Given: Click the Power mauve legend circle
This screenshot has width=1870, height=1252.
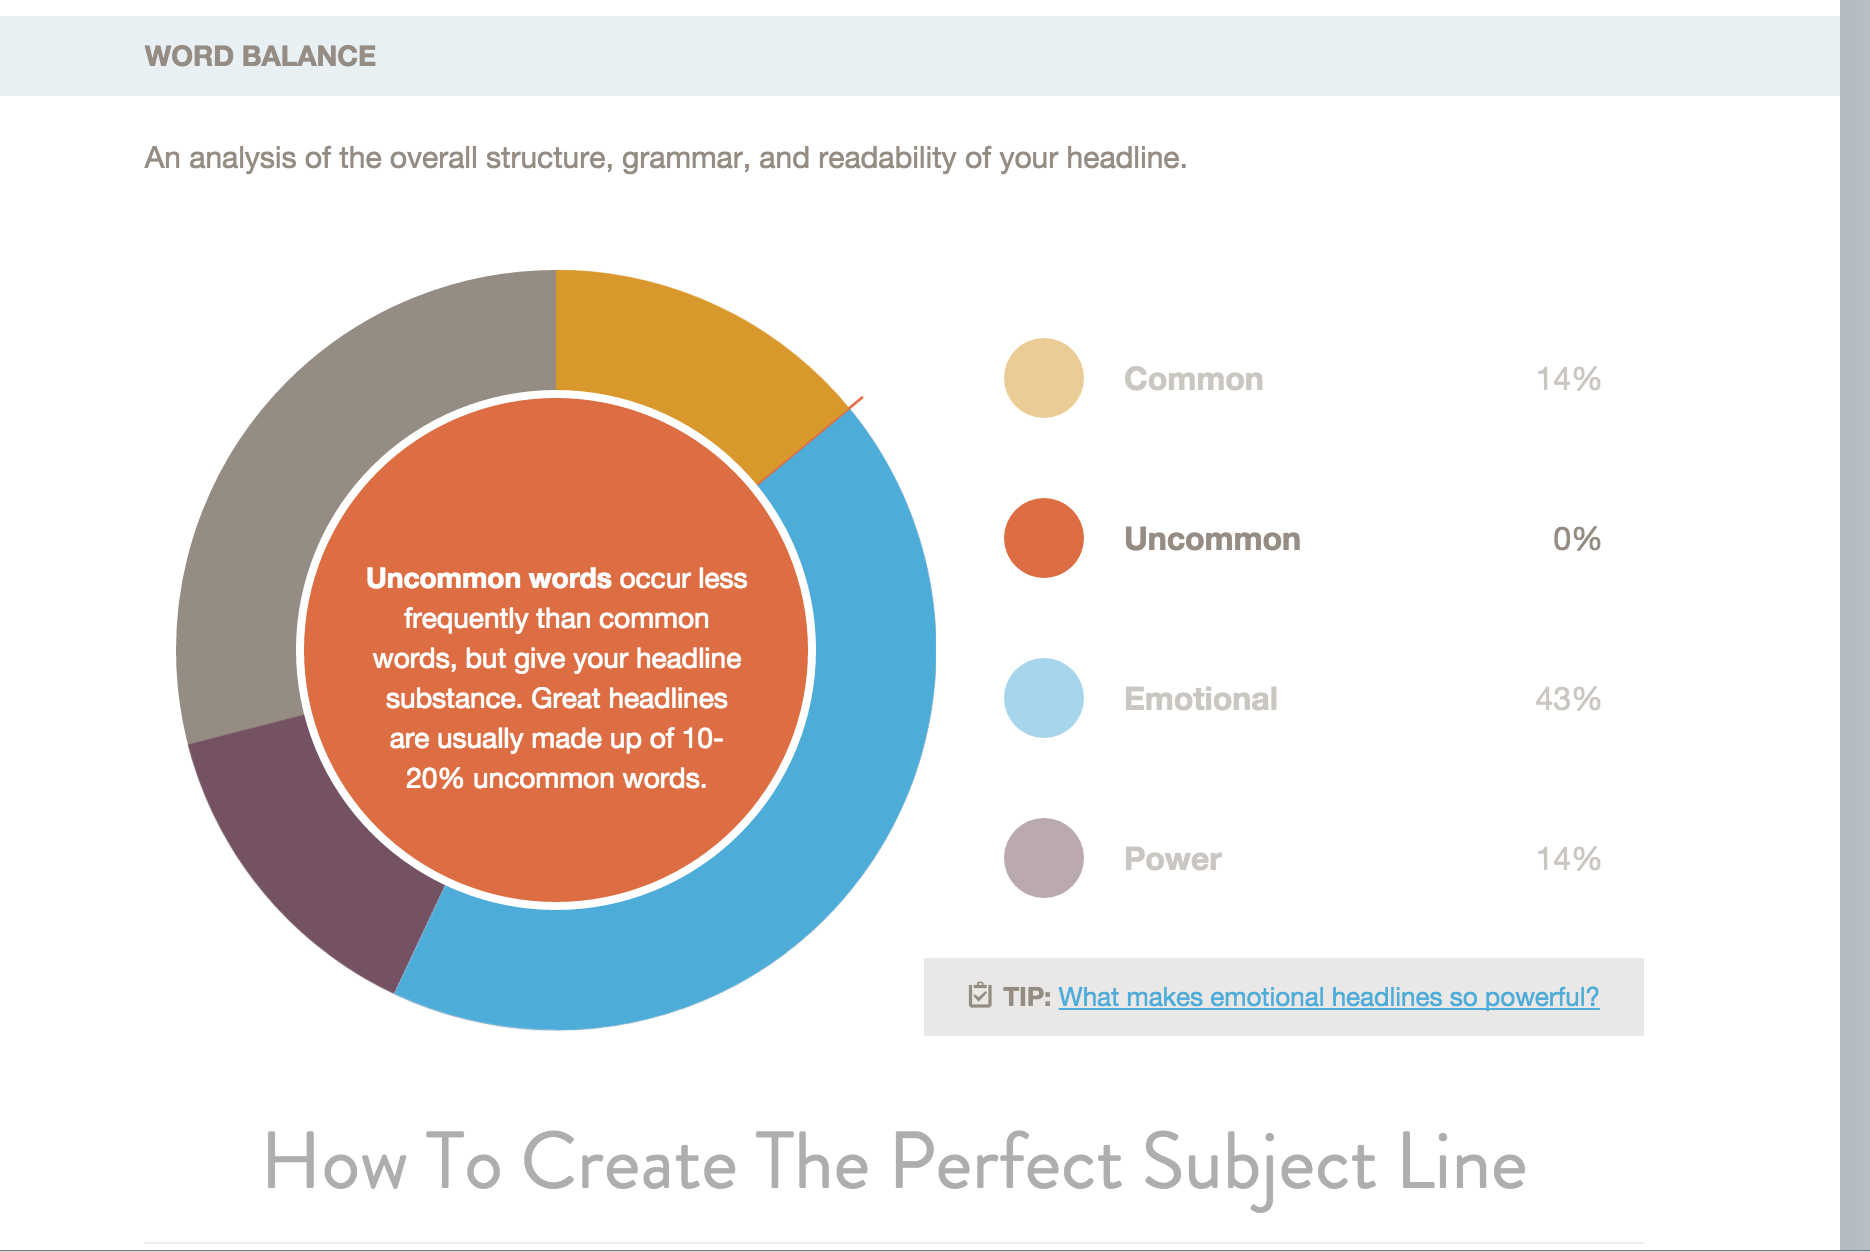Looking at the screenshot, I should click(1043, 858).
